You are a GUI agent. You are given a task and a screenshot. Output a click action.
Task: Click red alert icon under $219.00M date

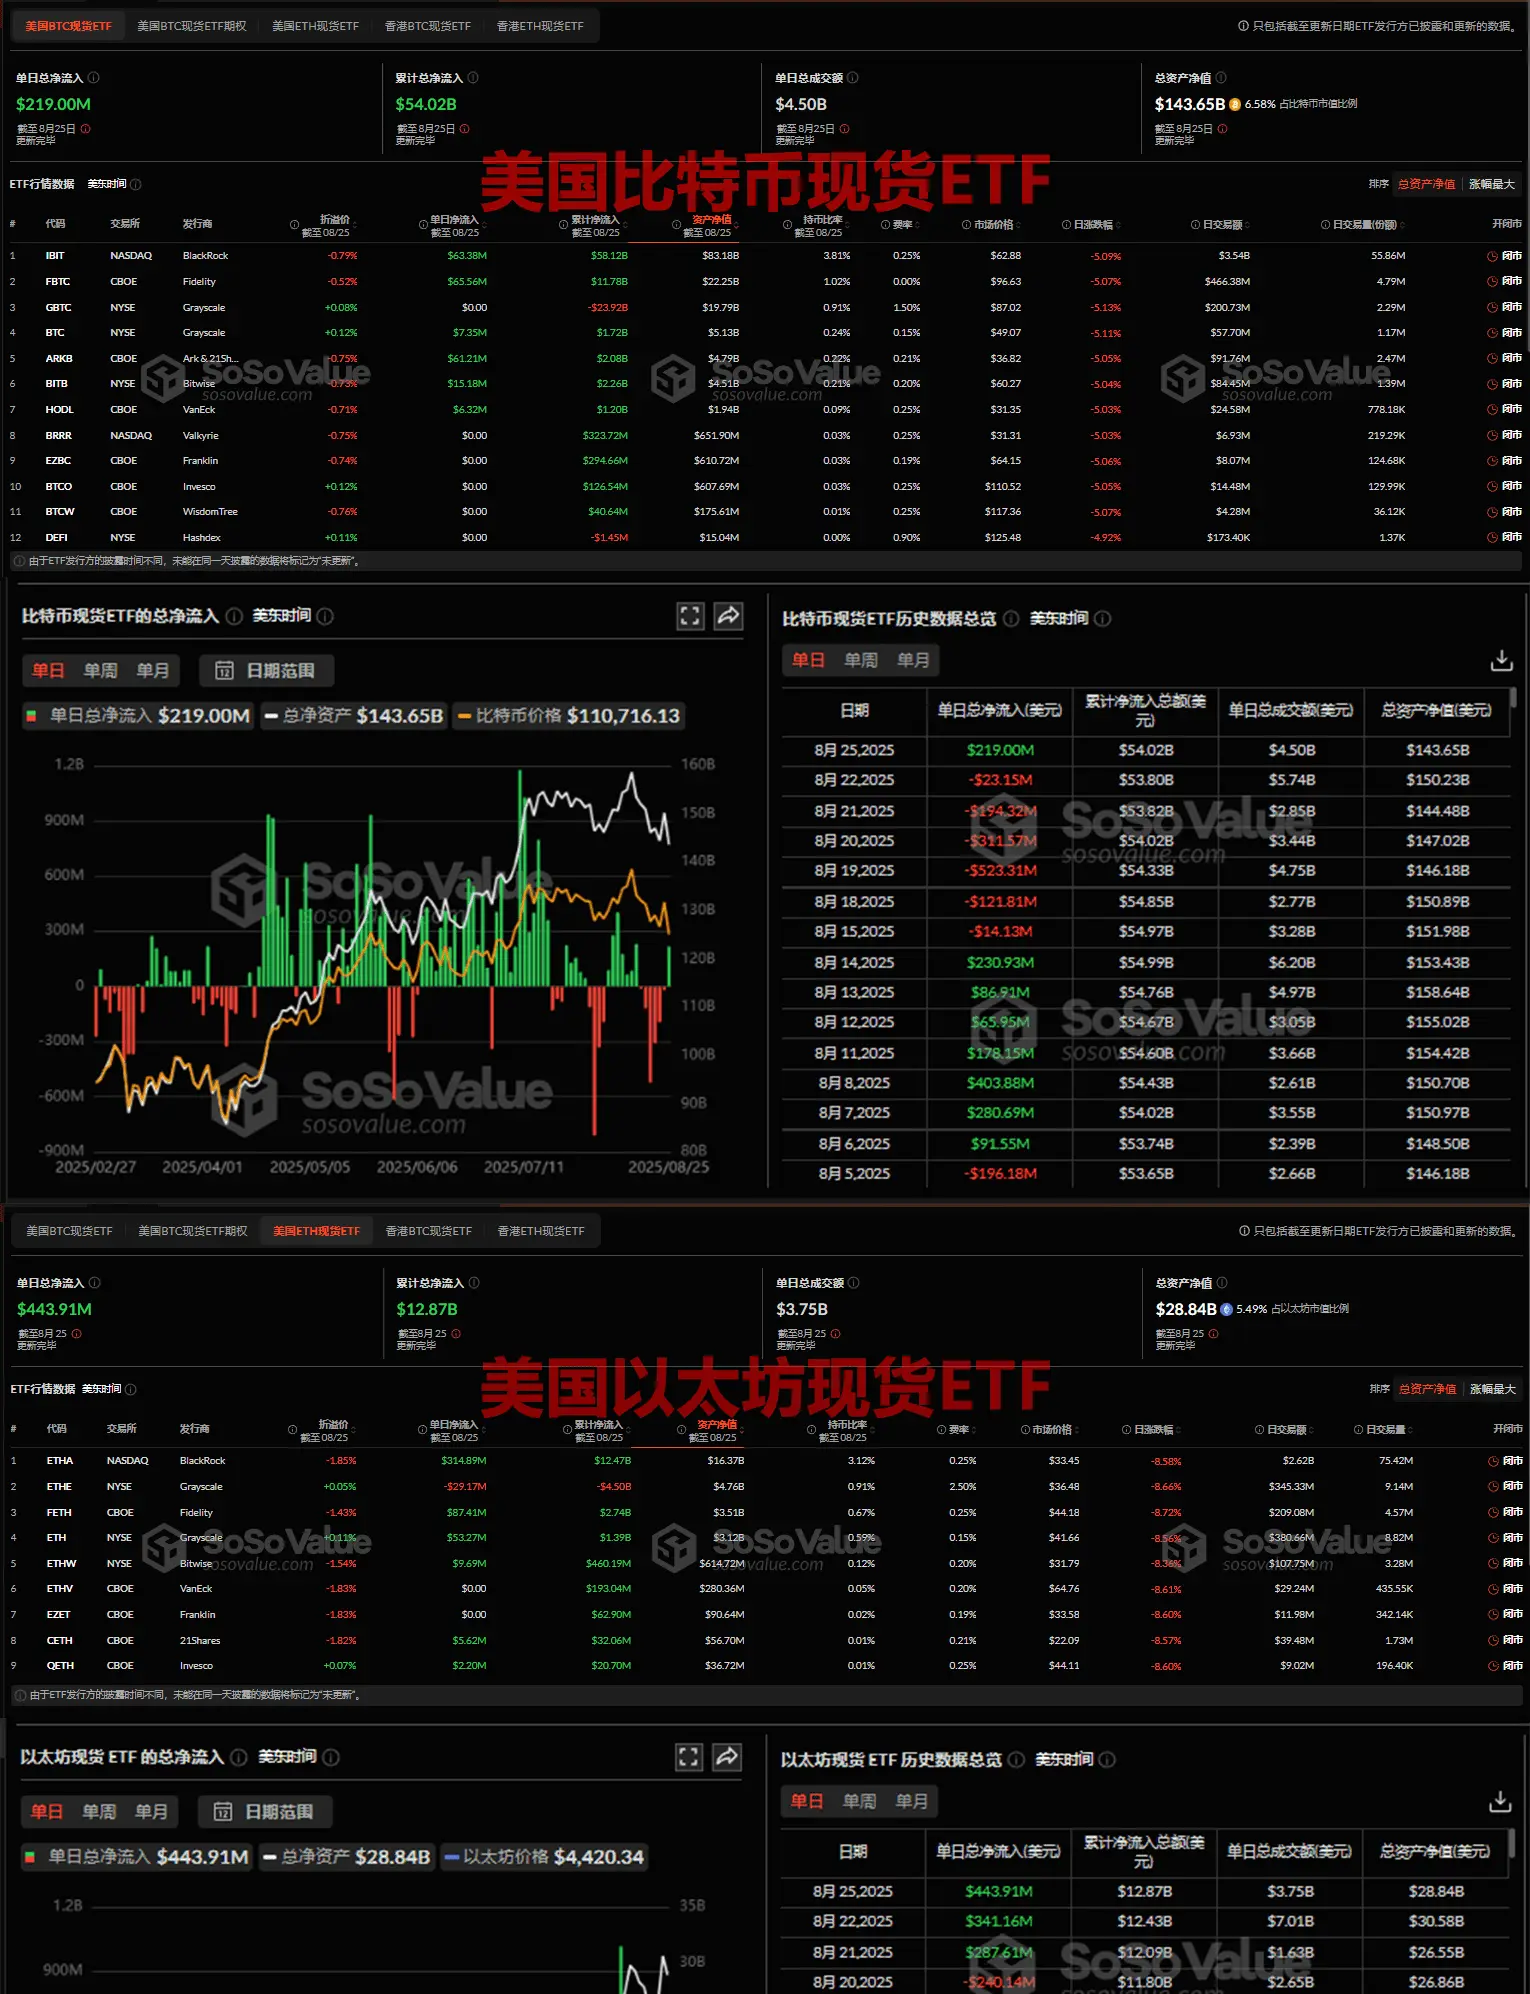pos(86,128)
